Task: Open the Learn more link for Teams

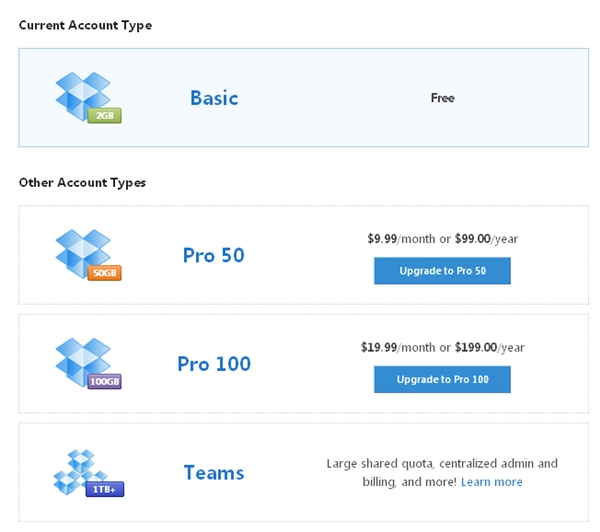Action: [491, 482]
